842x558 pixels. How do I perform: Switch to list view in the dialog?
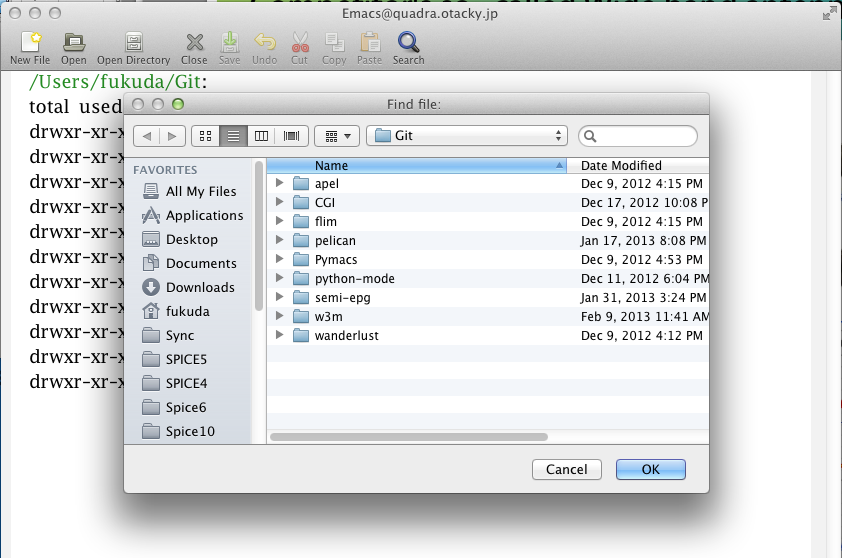tap(233, 136)
